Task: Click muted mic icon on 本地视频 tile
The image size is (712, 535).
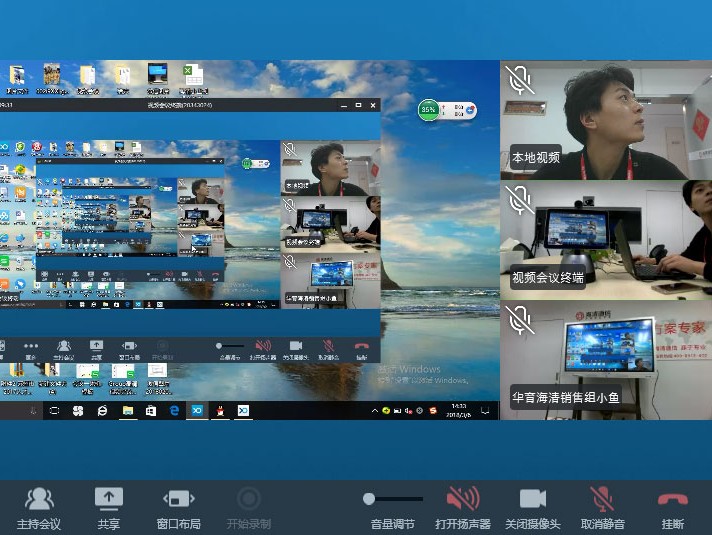Action: 518,80
